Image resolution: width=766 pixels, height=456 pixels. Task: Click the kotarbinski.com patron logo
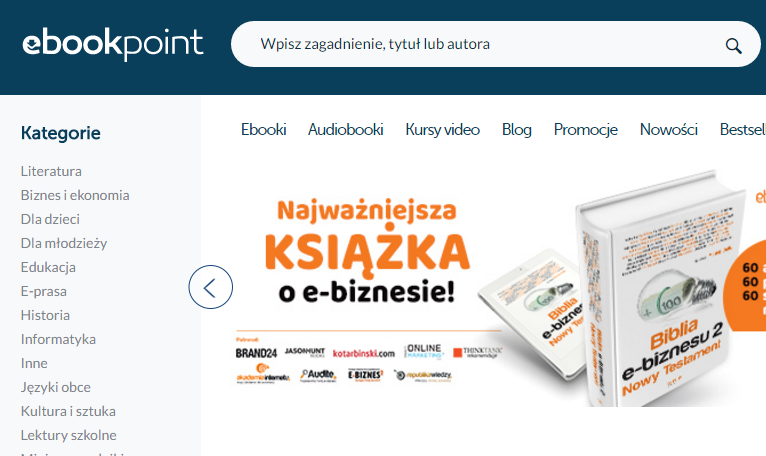click(x=363, y=353)
